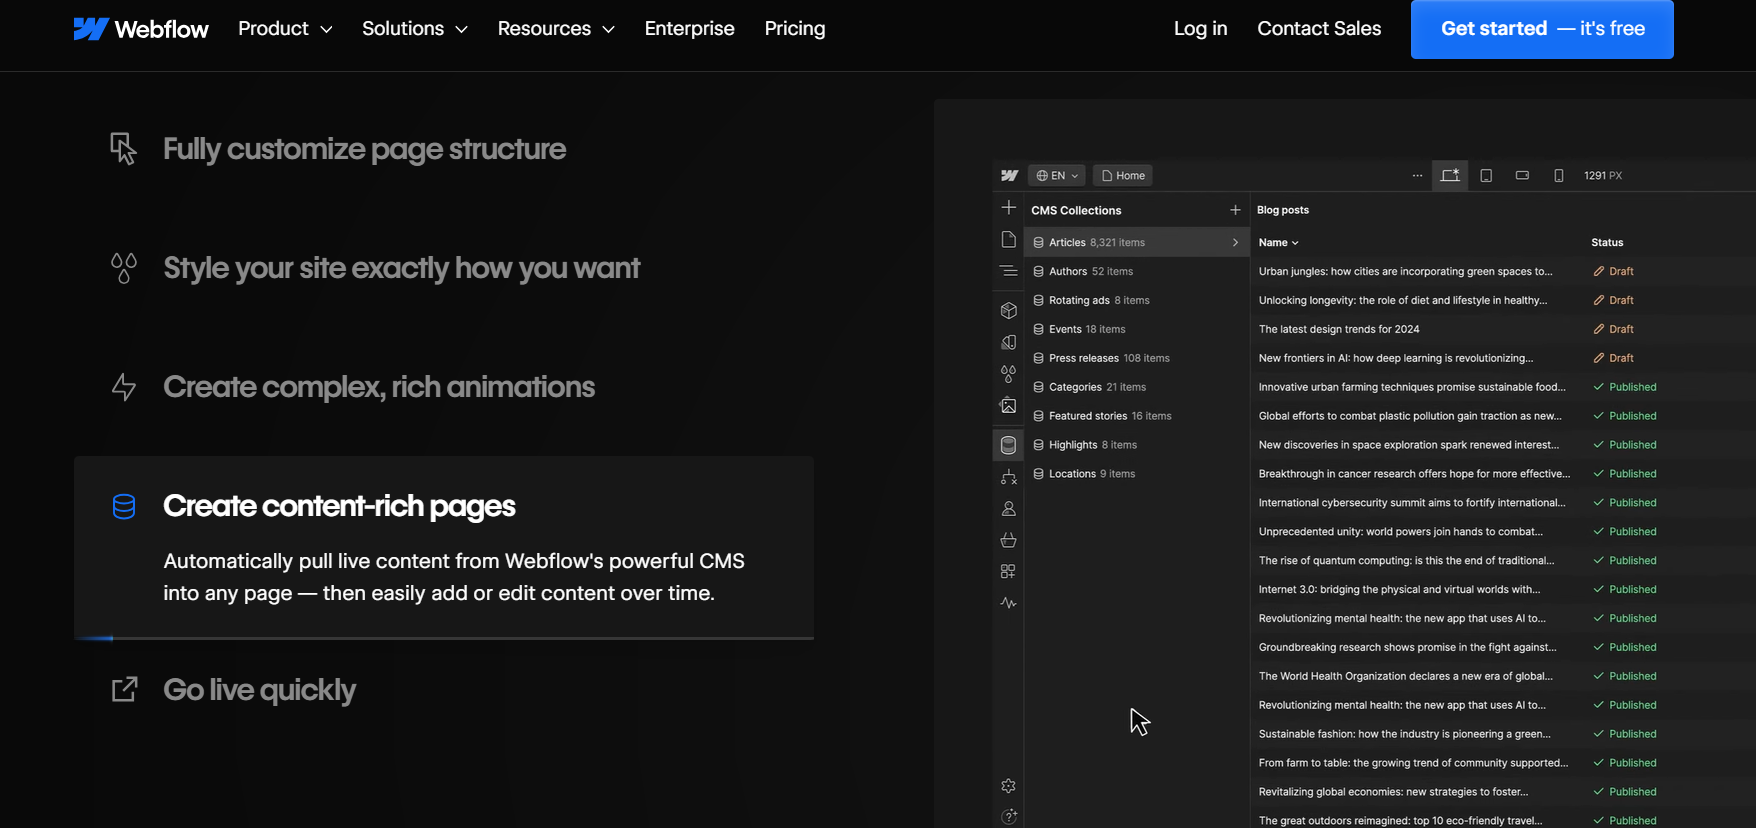The height and width of the screenshot is (828, 1756).
Task: Click the Home page selector
Action: click(x=1123, y=175)
